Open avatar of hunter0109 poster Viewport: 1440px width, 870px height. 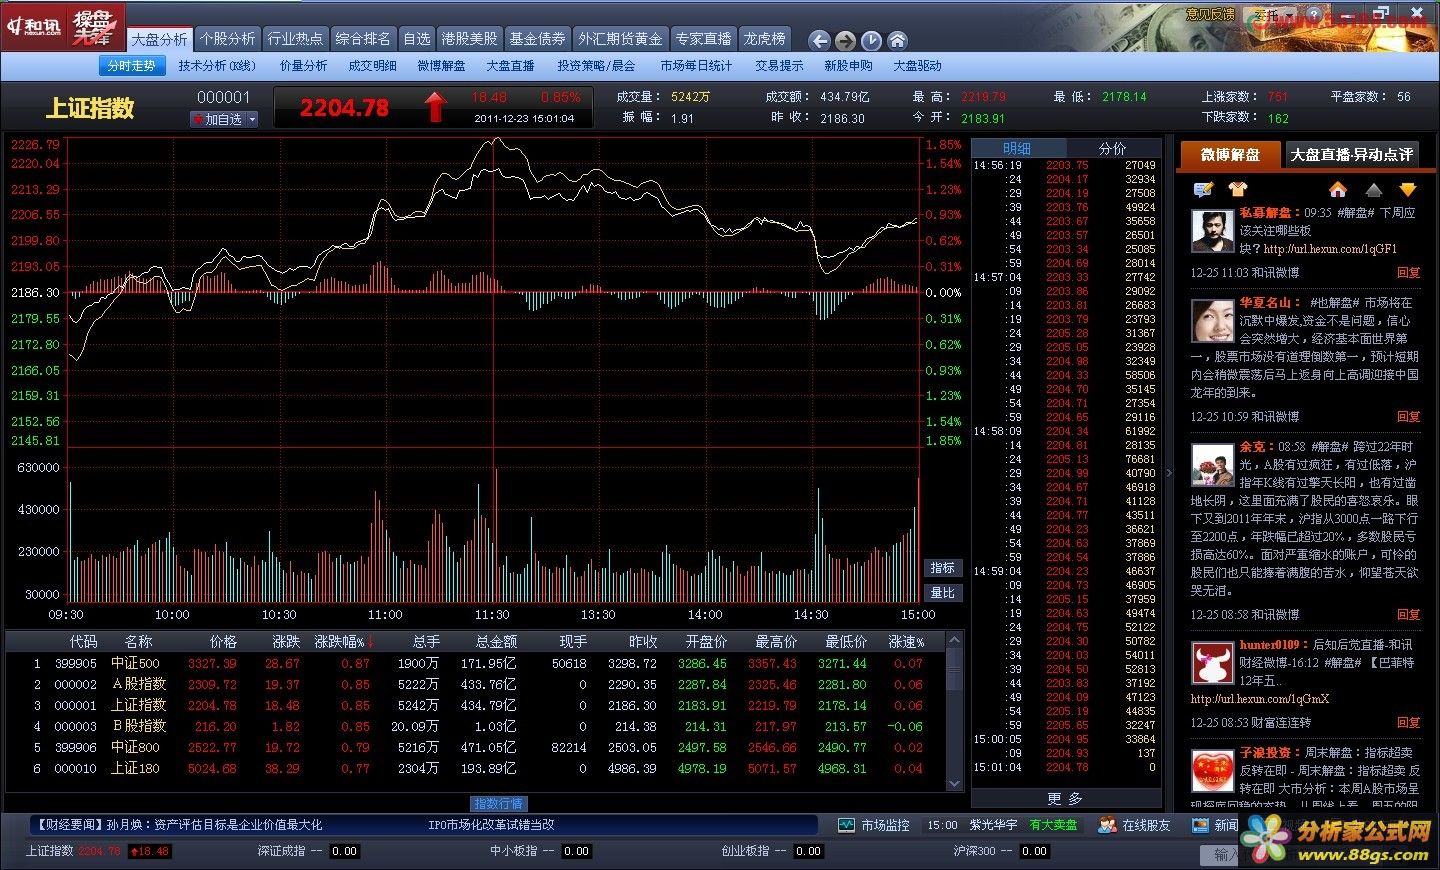click(1212, 663)
